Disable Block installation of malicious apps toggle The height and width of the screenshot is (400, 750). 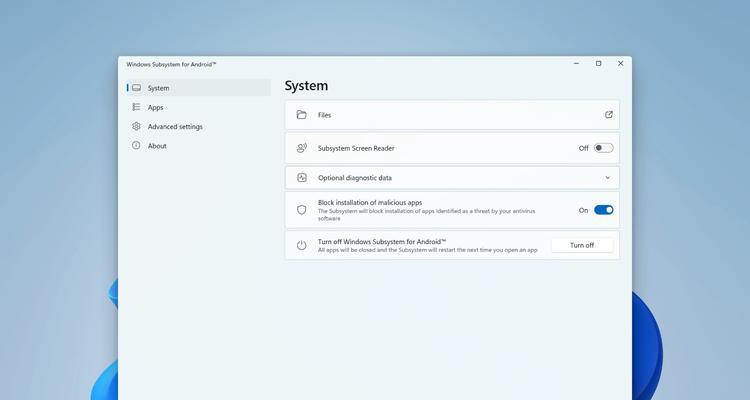click(604, 210)
